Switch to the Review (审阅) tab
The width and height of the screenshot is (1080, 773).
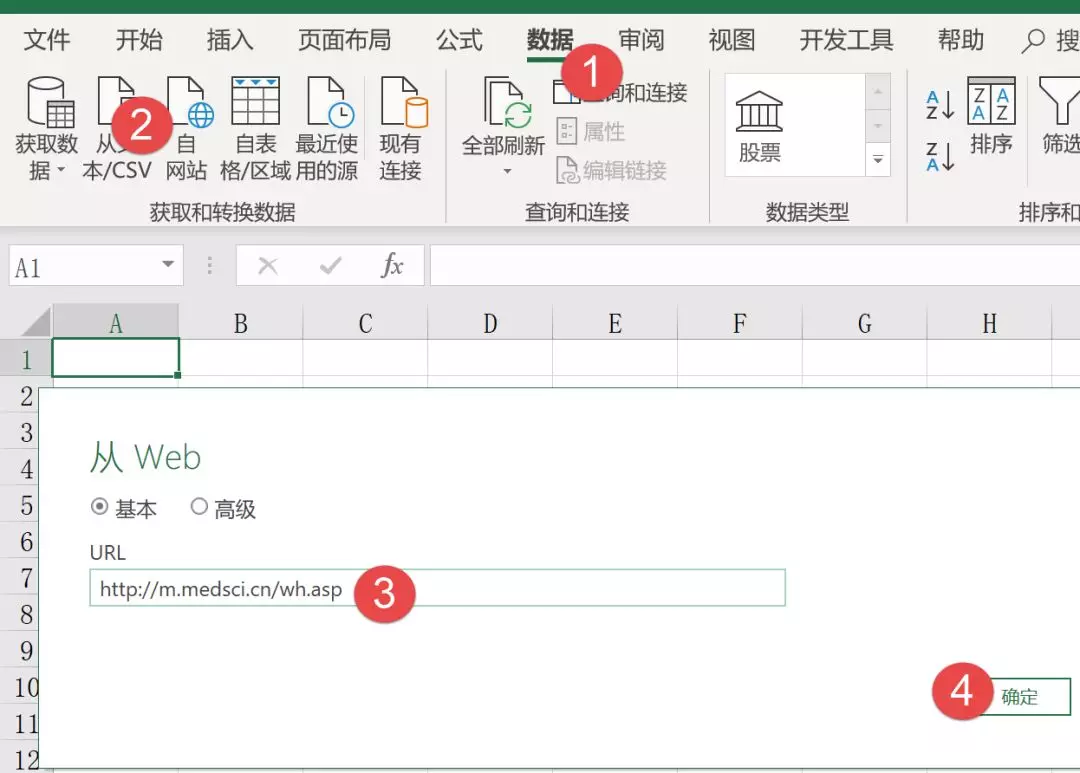coord(641,40)
